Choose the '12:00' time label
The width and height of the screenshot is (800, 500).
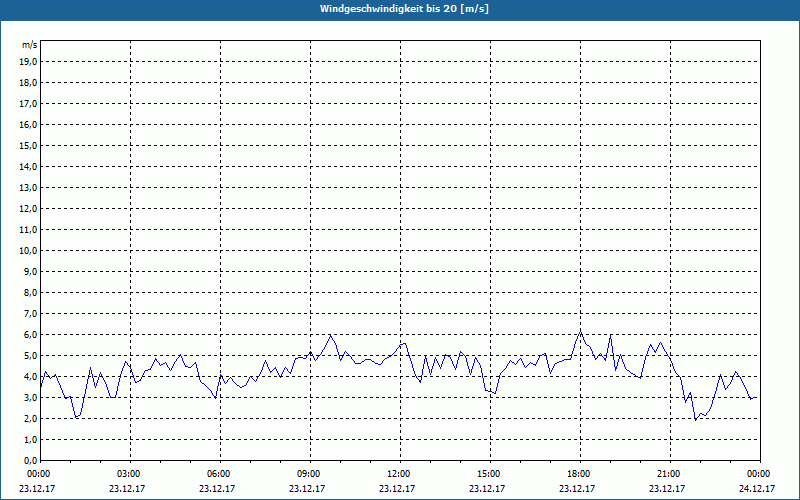(x=400, y=474)
